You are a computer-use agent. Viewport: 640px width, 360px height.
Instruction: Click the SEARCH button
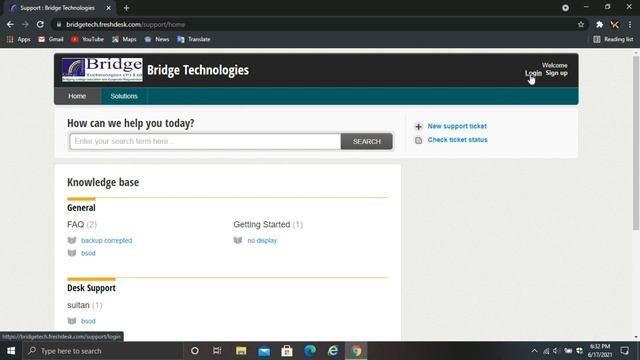[x=367, y=141]
